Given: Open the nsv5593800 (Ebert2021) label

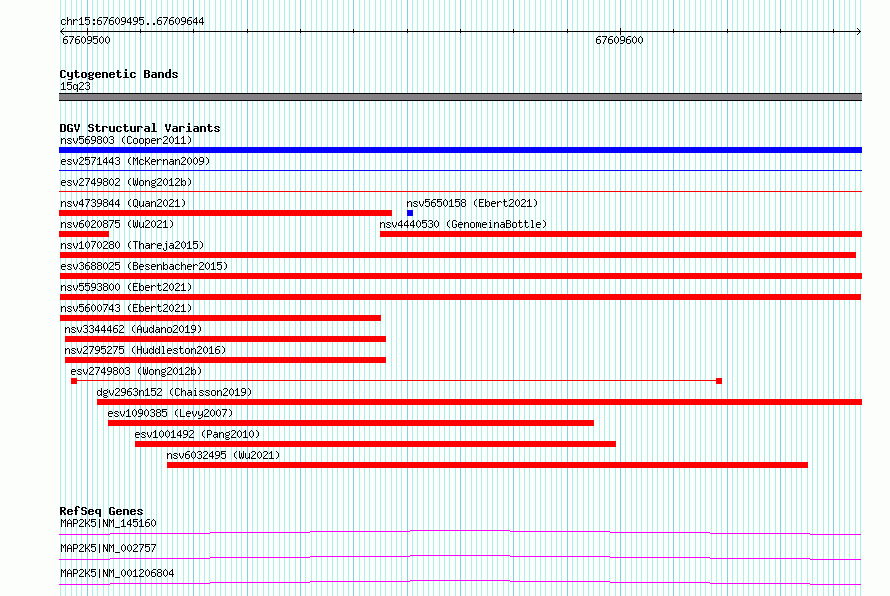Looking at the screenshot, I should tap(126, 287).
